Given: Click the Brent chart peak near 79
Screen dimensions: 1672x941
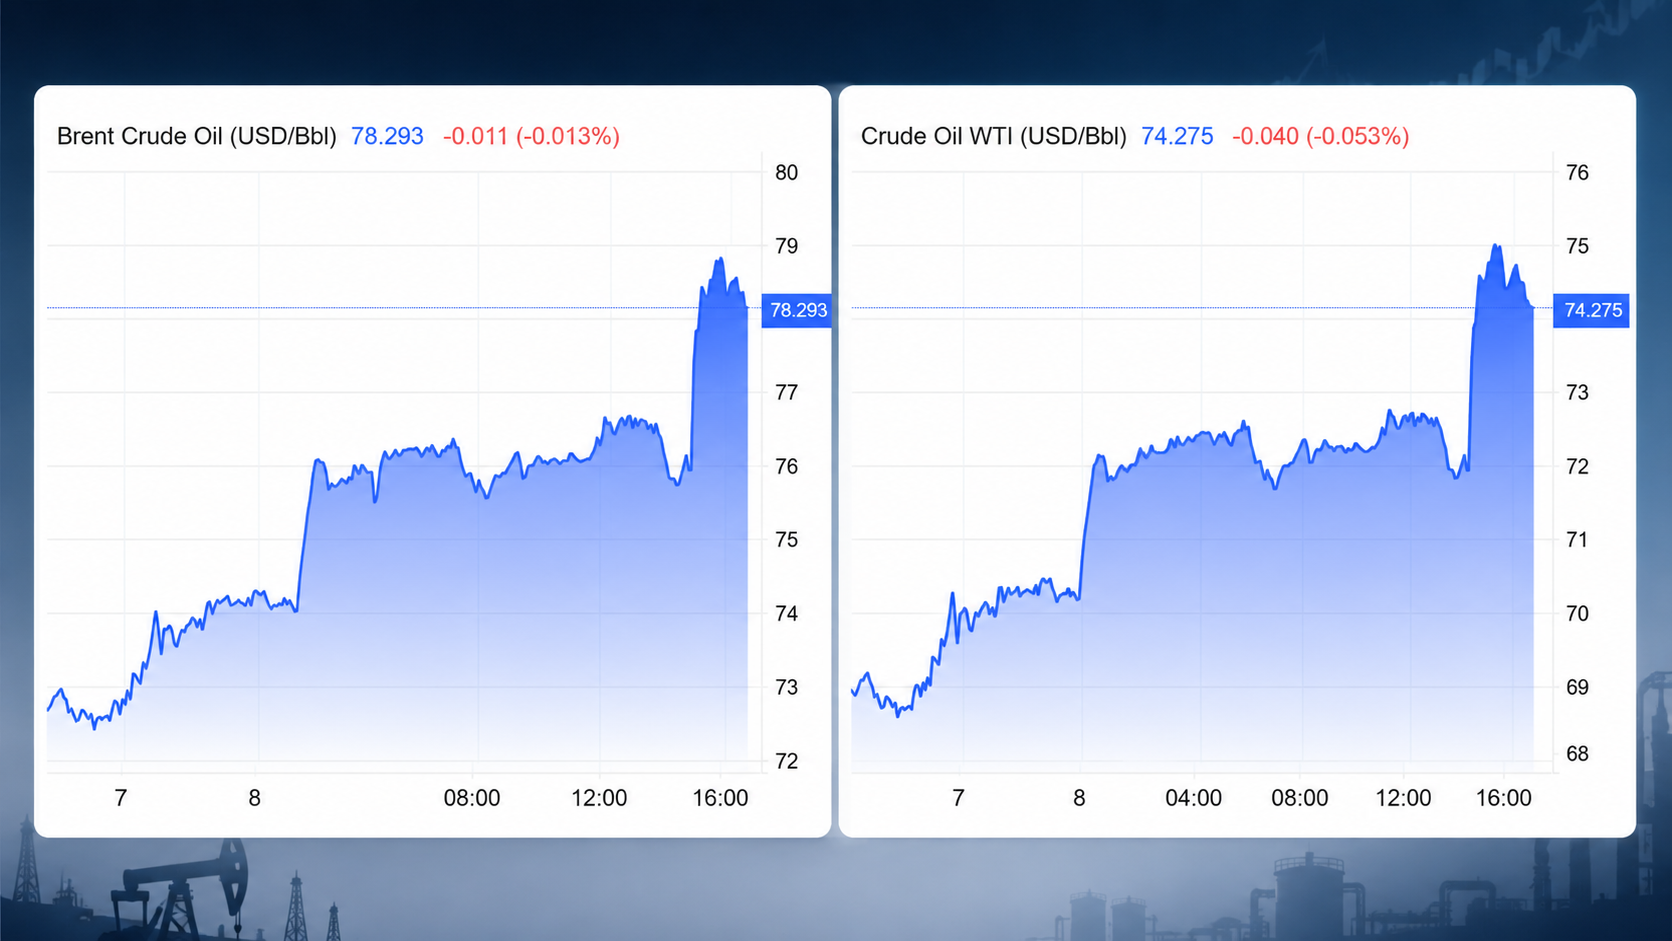Looking at the screenshot, I should click(x=719, y=260).
